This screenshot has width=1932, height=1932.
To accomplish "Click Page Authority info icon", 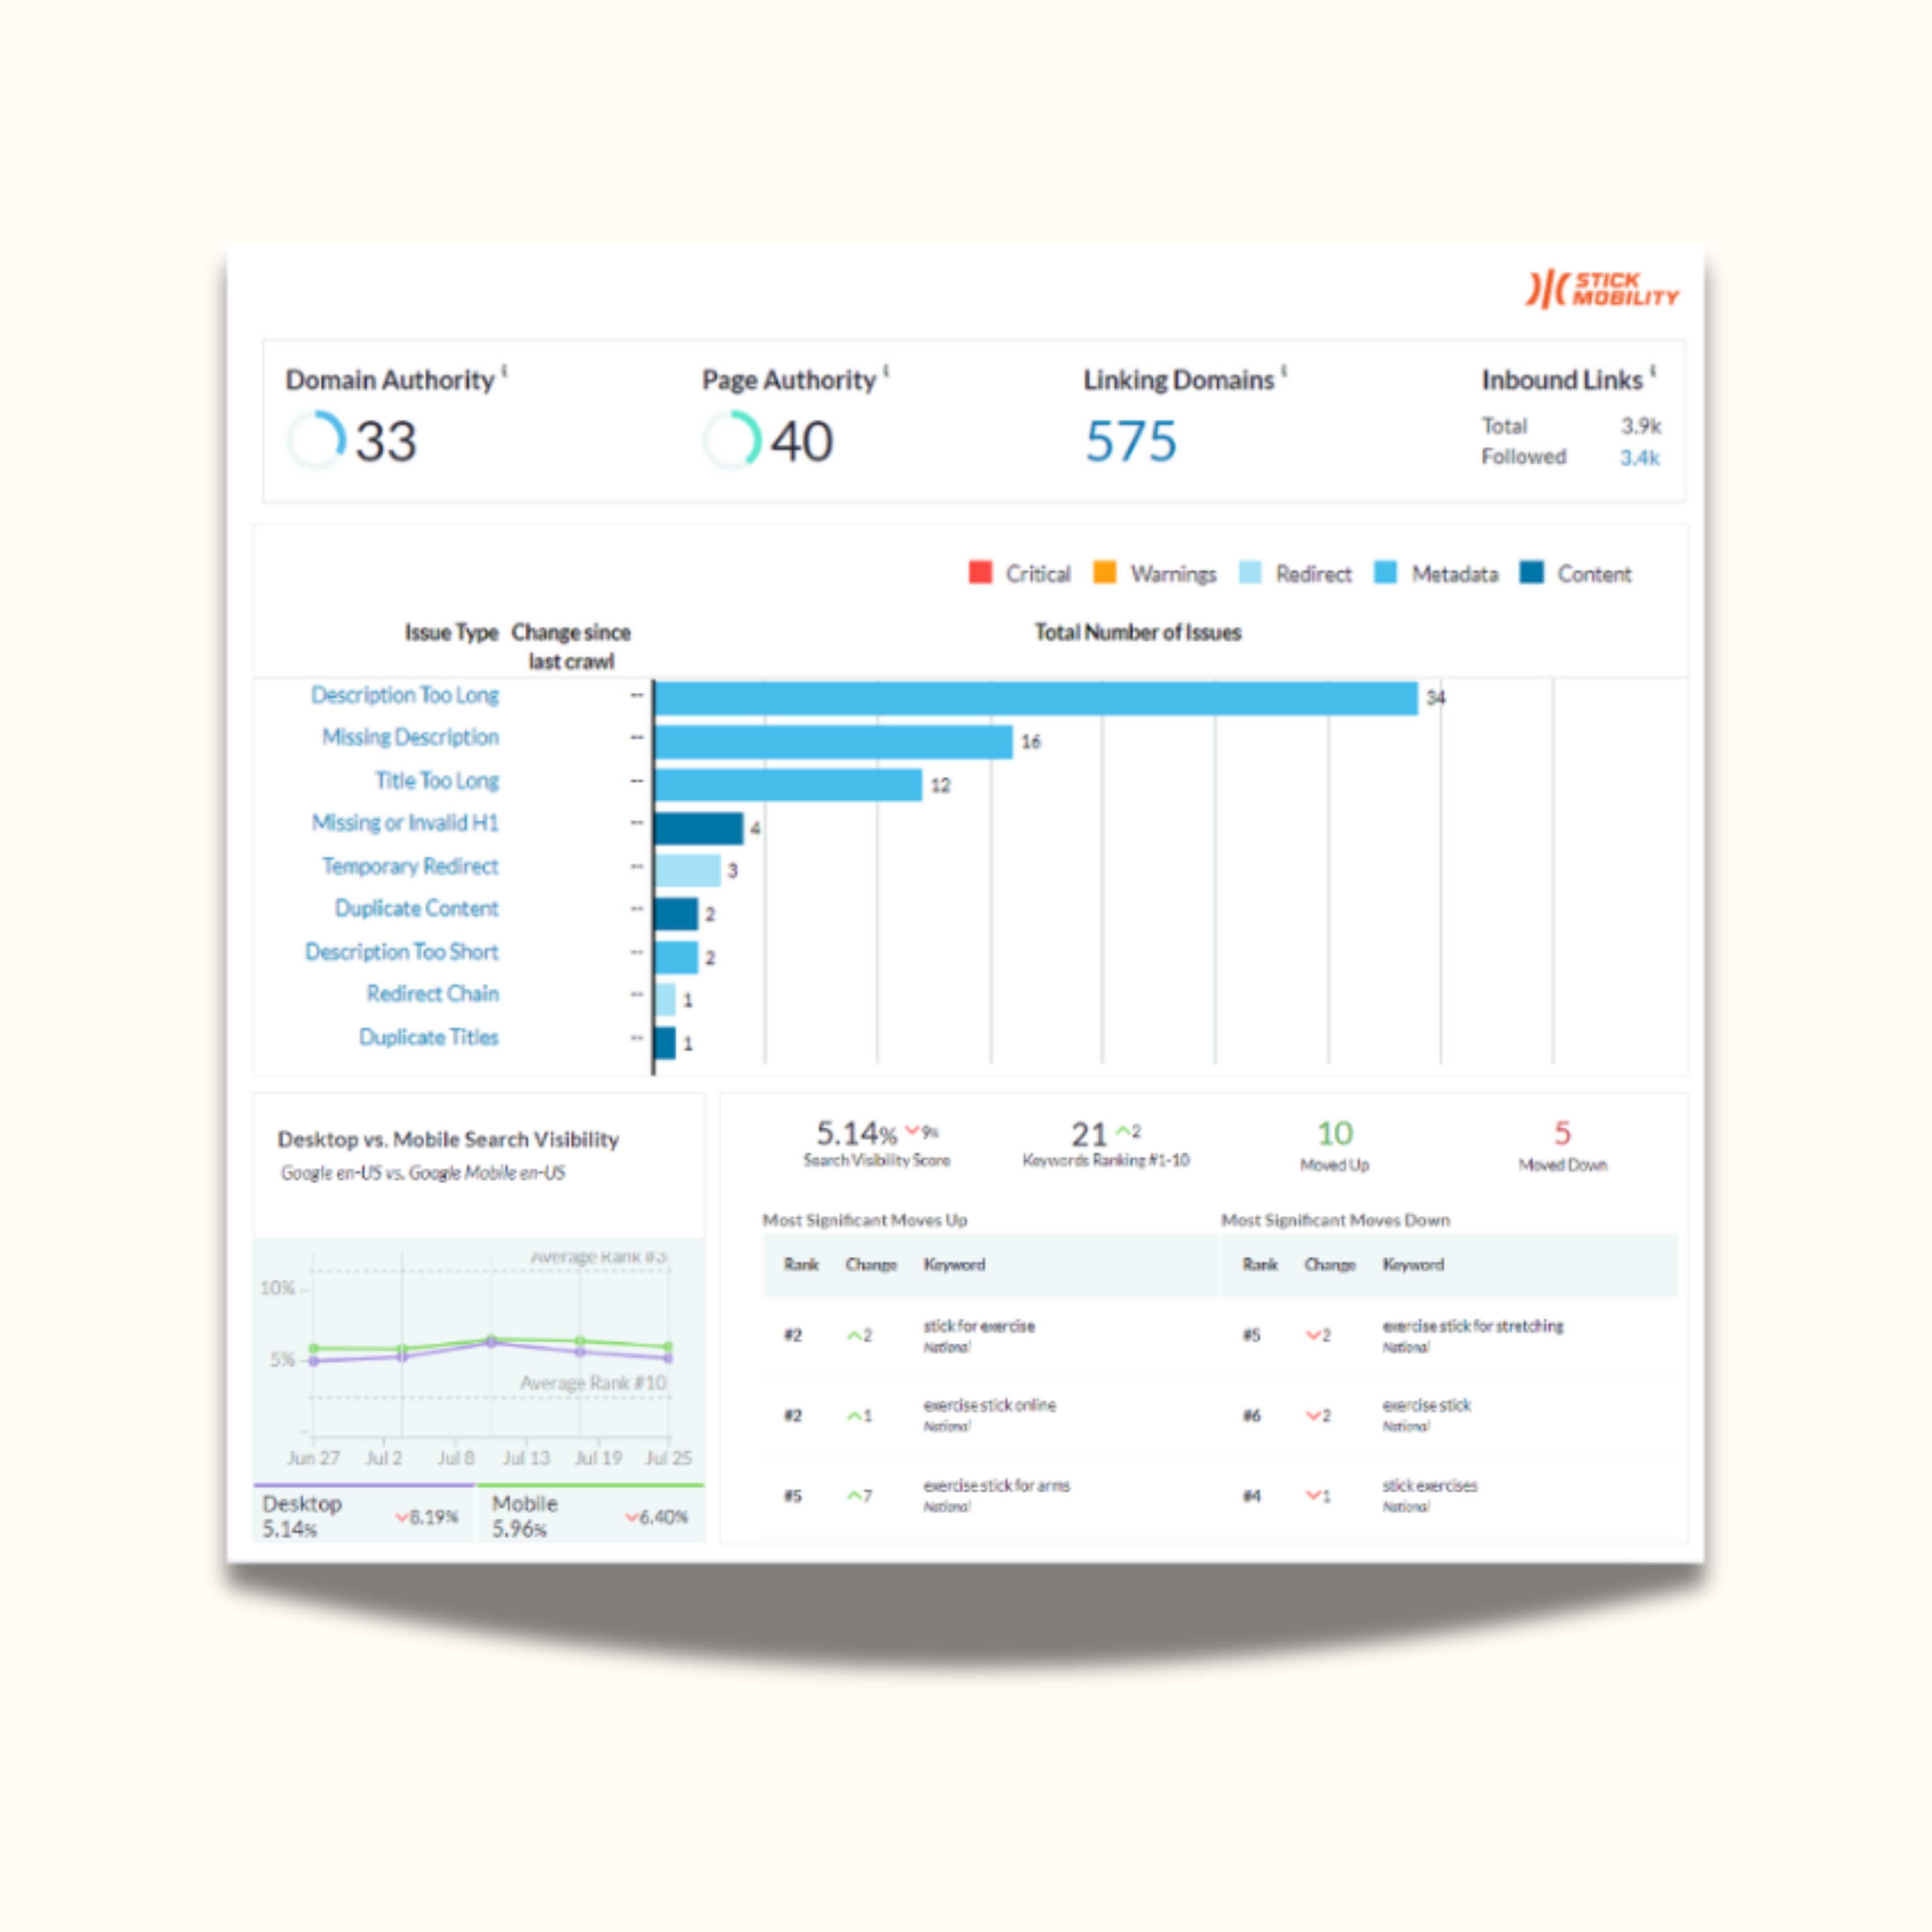I will [886, 372].
